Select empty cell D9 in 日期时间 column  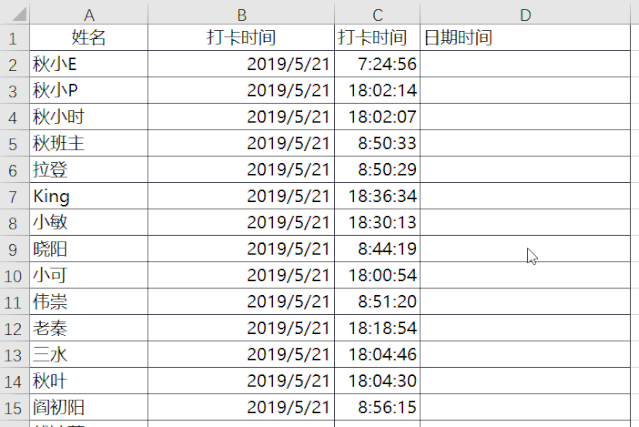525,249
